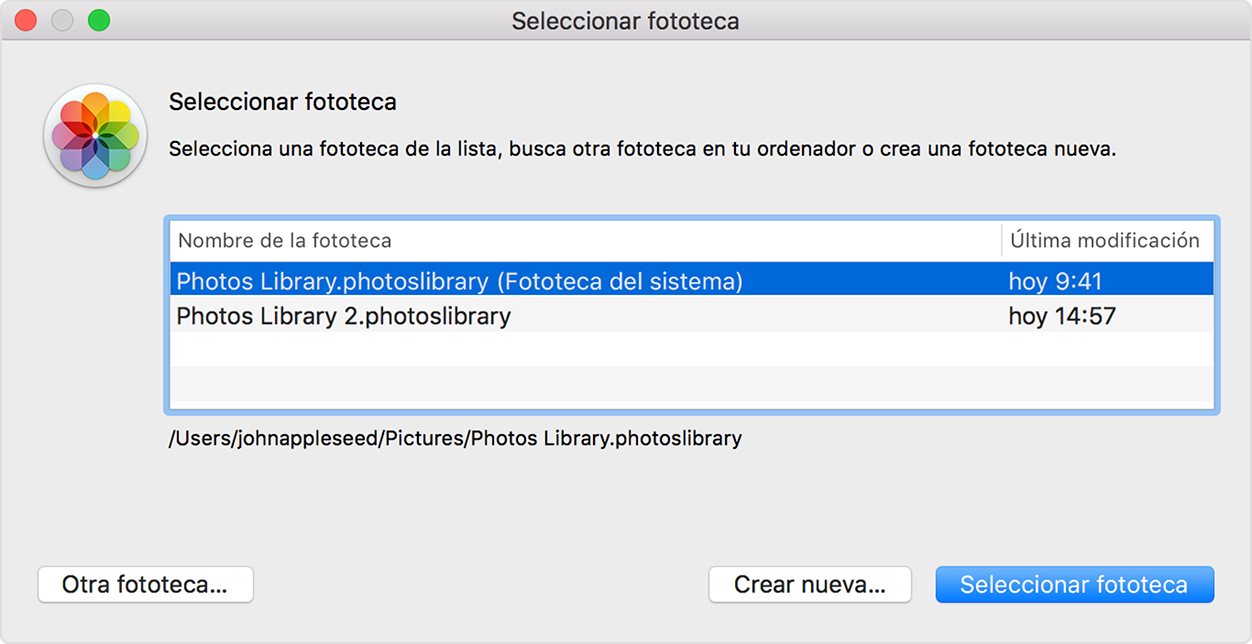The width and height of the screenshot is (1252, 644).
Task: Click the first empty row in the library list
Action: (690, 349)
